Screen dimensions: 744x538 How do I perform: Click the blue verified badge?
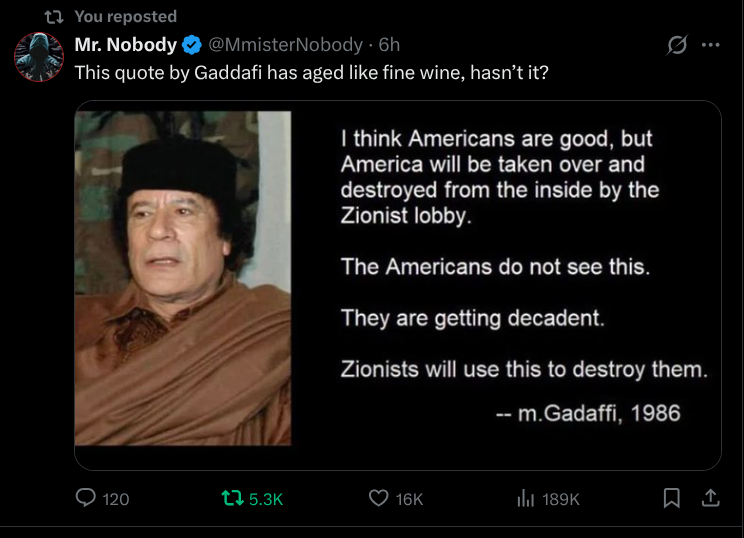[192, 45]
